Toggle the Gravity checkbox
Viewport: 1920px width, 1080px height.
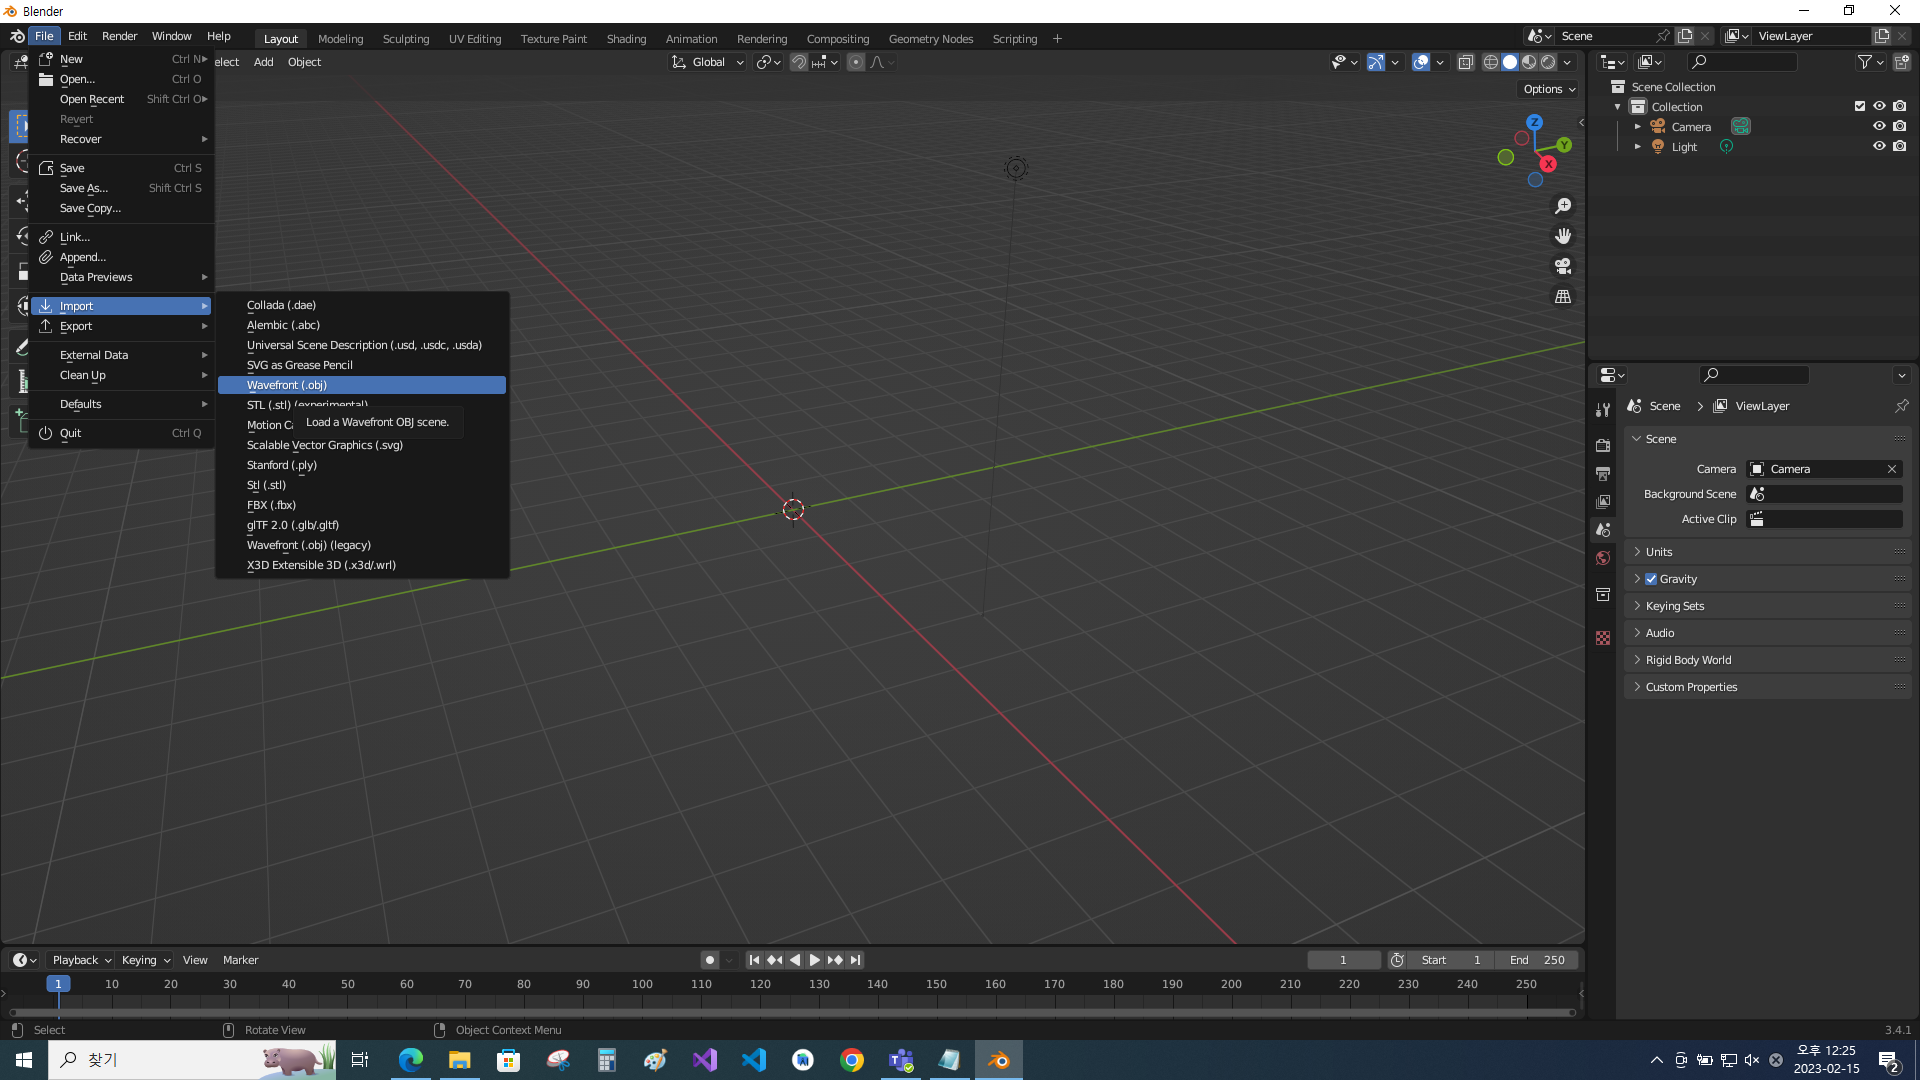point(1651,579)
